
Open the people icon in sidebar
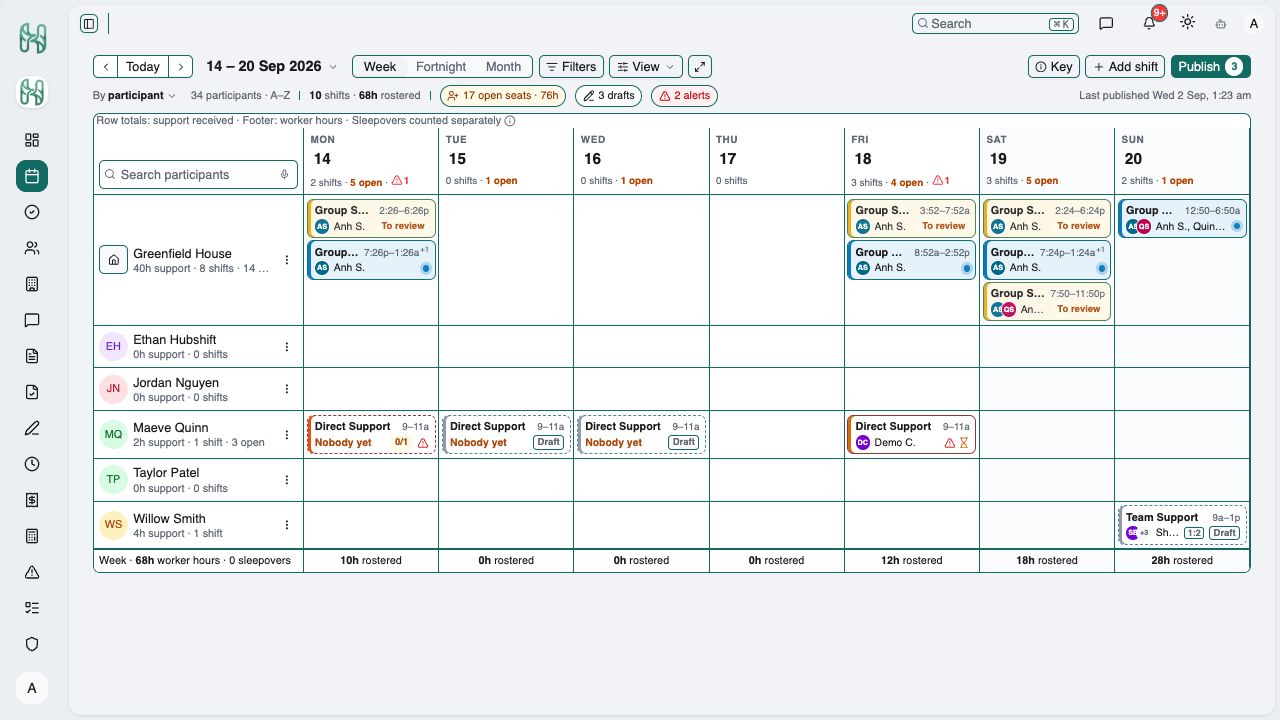(x=32, y=248)
